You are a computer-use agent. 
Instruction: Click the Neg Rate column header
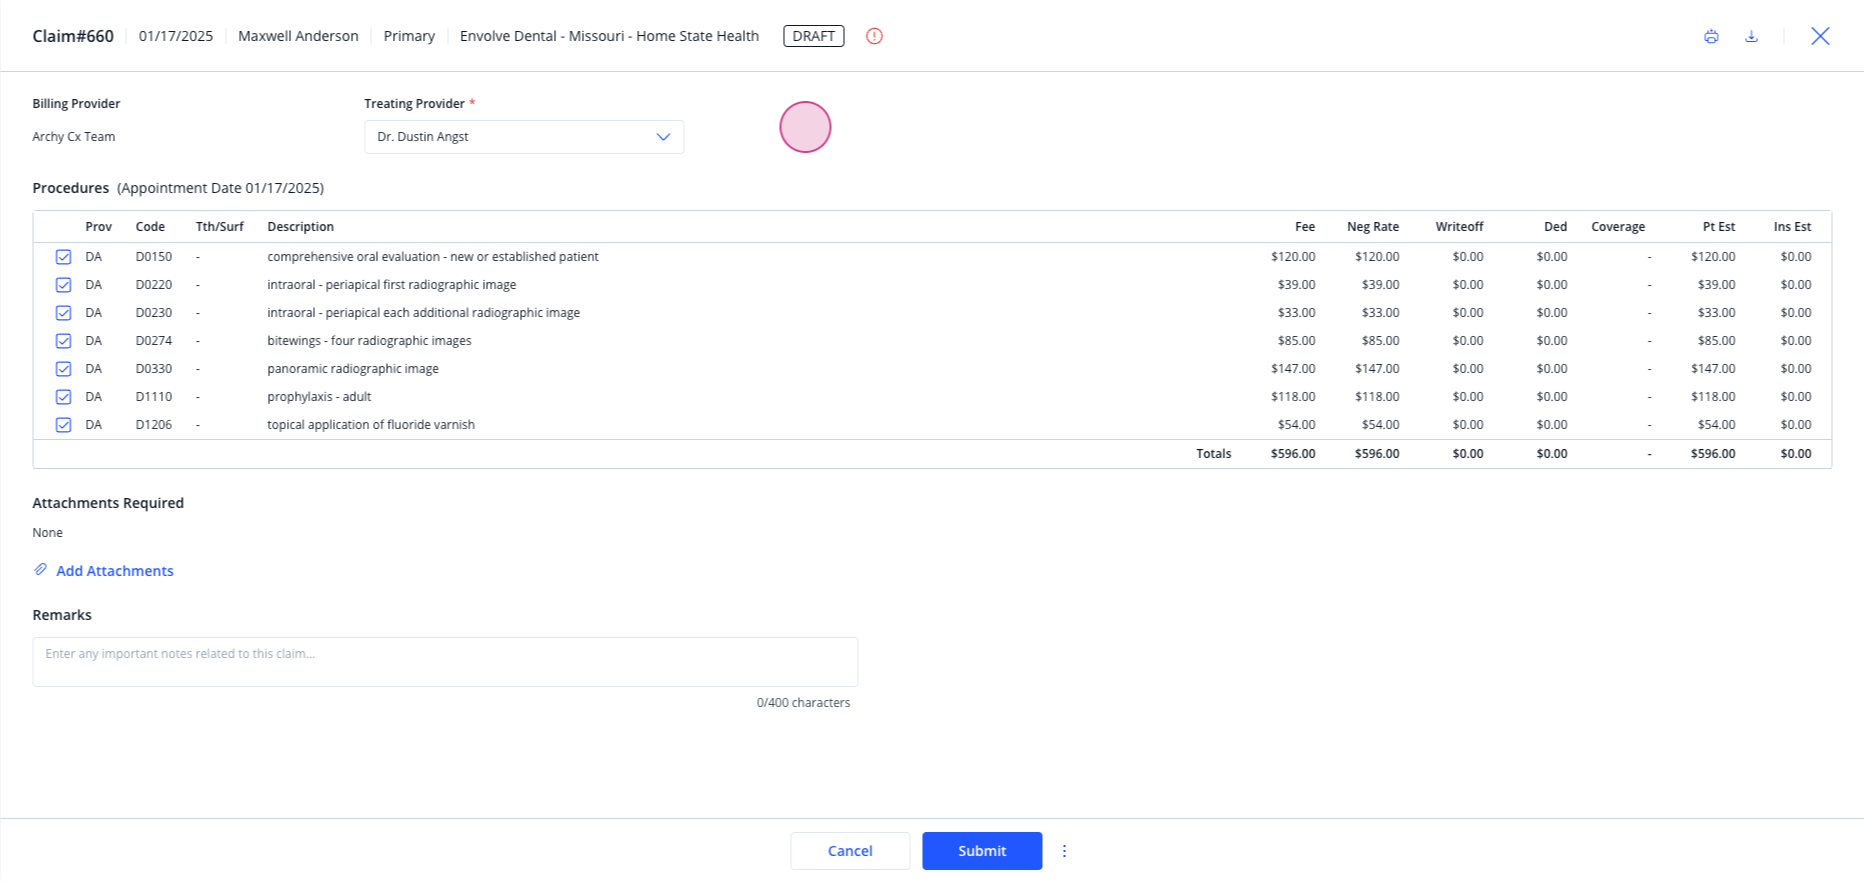coord(1373,227)
